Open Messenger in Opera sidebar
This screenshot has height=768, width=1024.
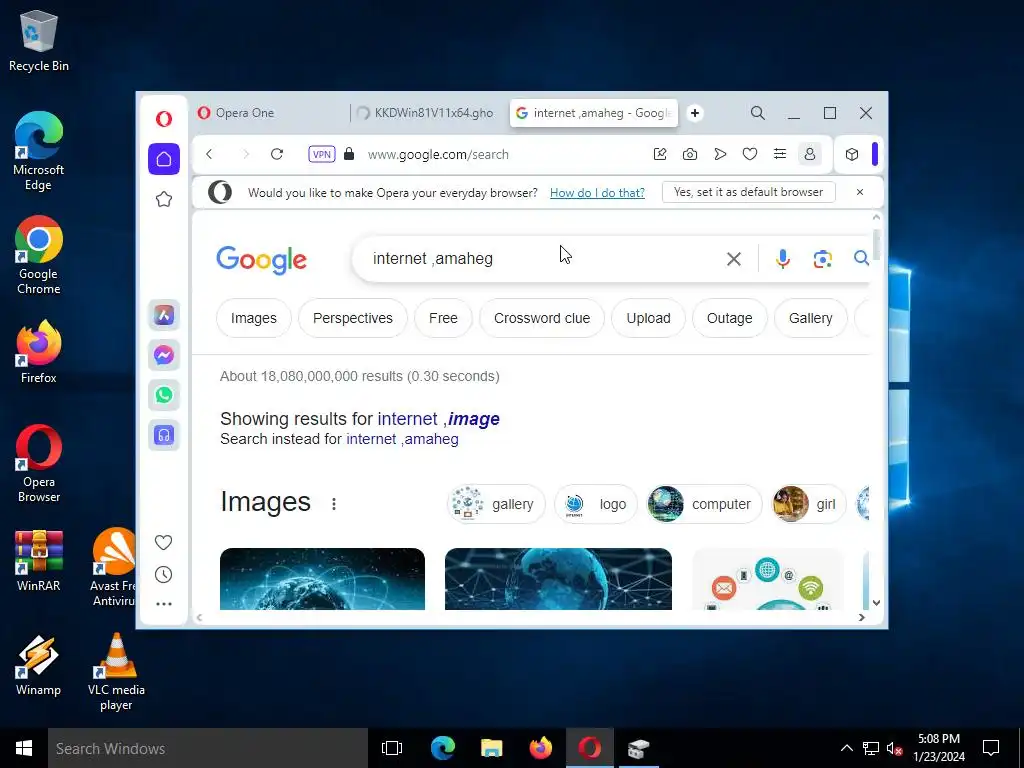164,355
